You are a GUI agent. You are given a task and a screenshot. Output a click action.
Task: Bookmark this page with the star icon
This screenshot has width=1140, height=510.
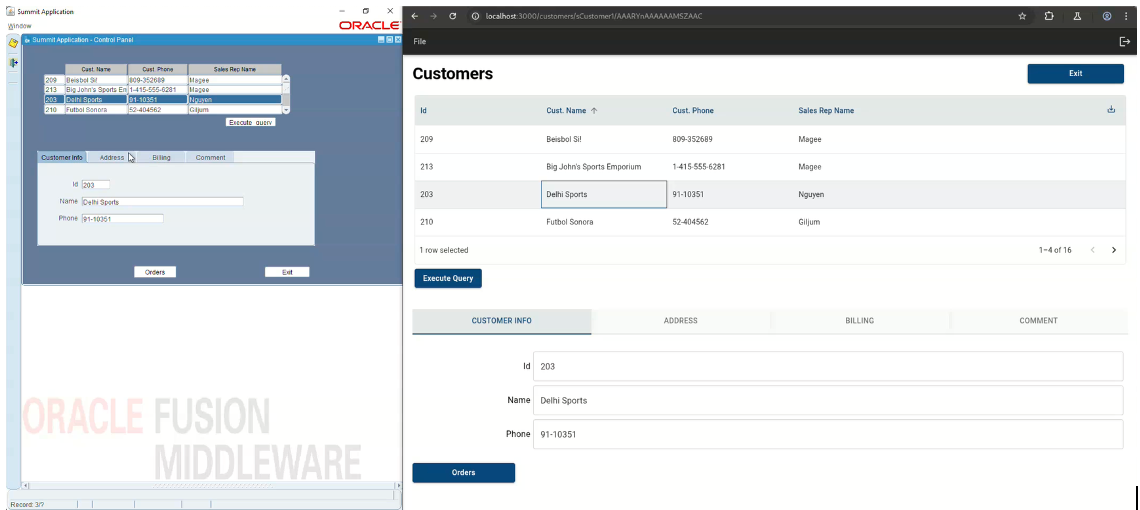1022,16
